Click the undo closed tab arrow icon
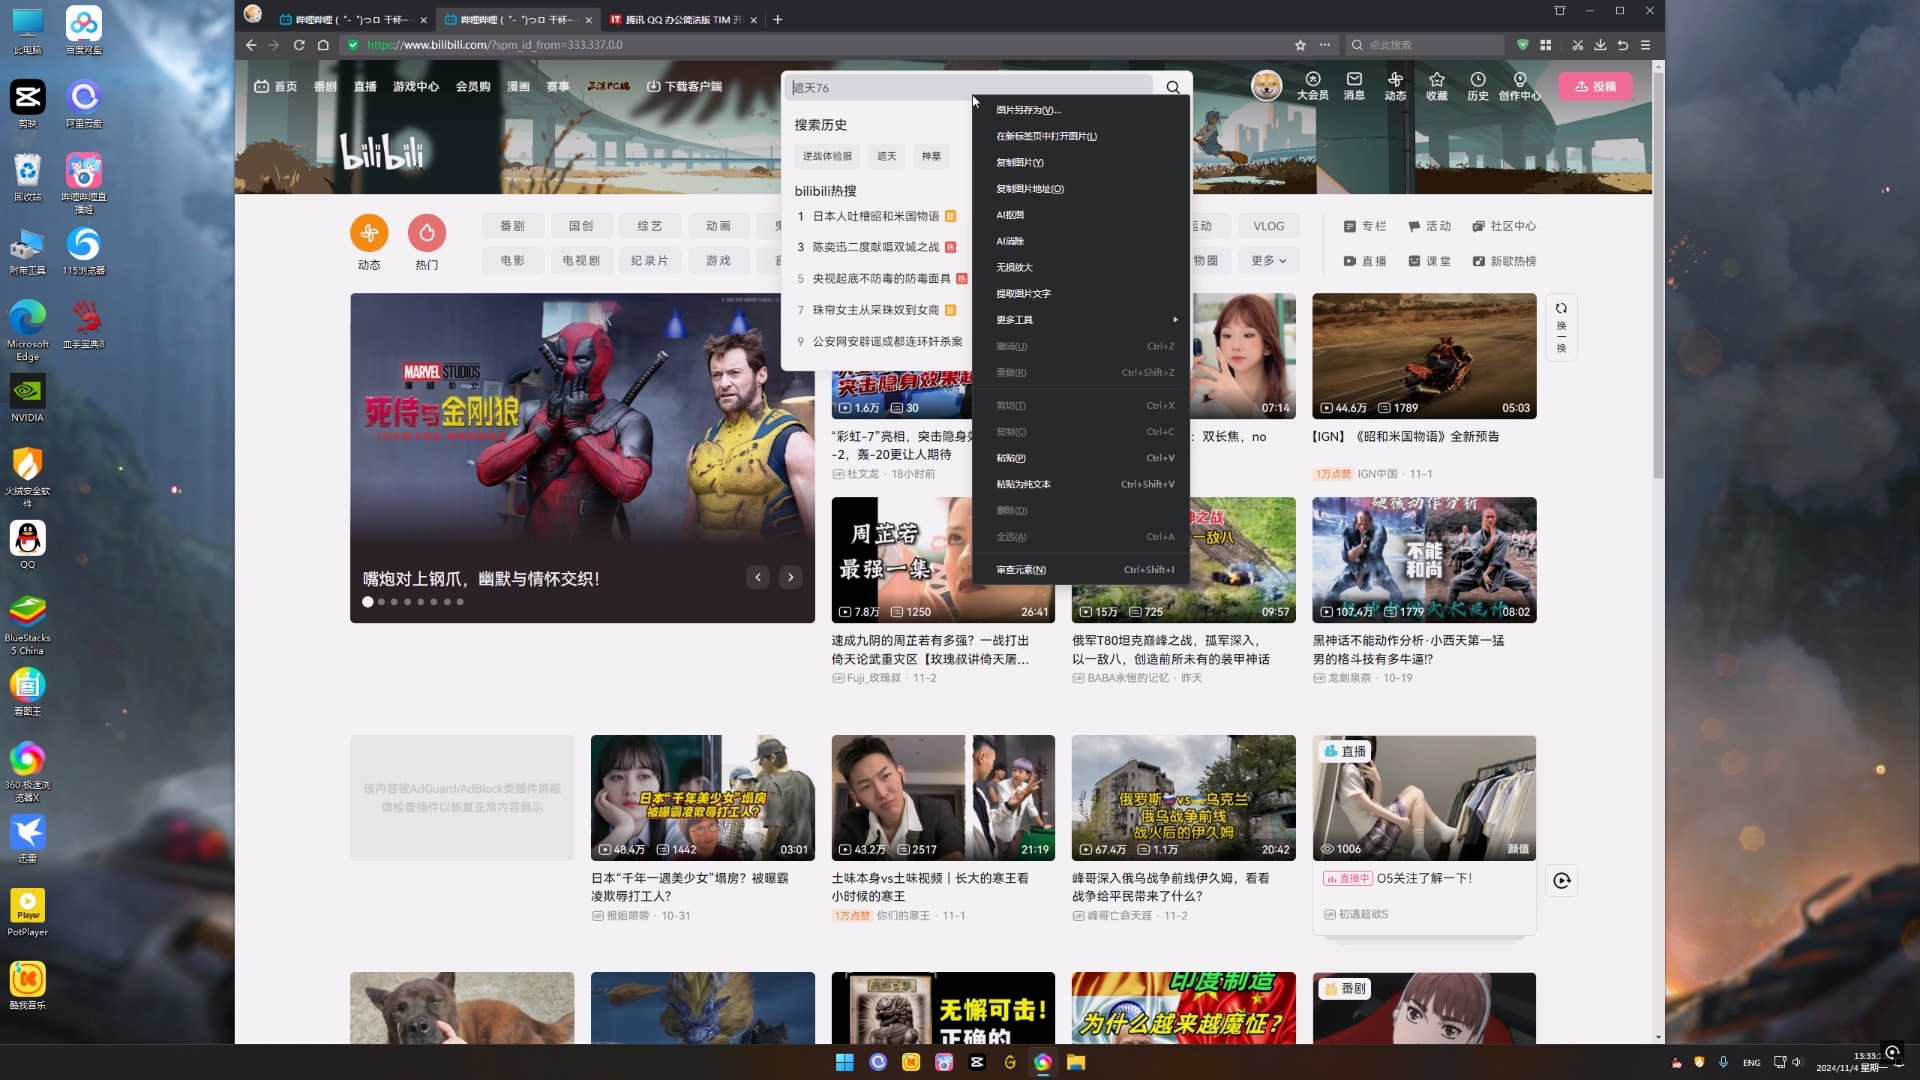1920x1080 pixels. pyautogui.click(x=1622, y=45)
